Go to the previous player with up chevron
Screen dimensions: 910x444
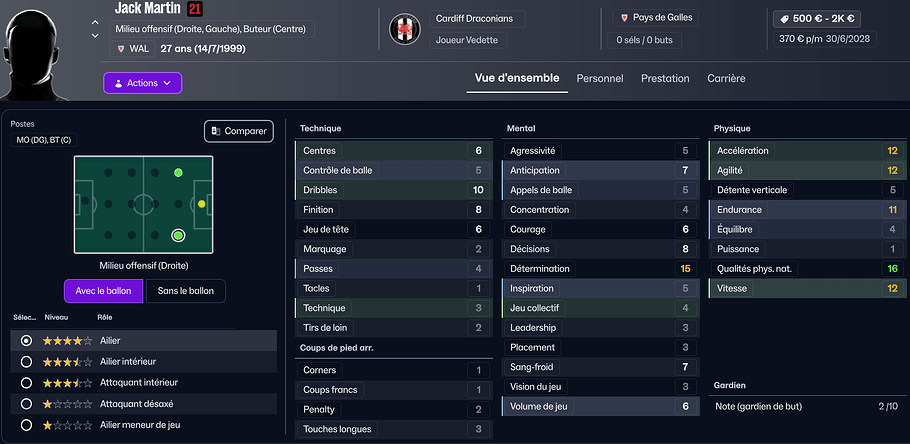[x=95, y=22]
